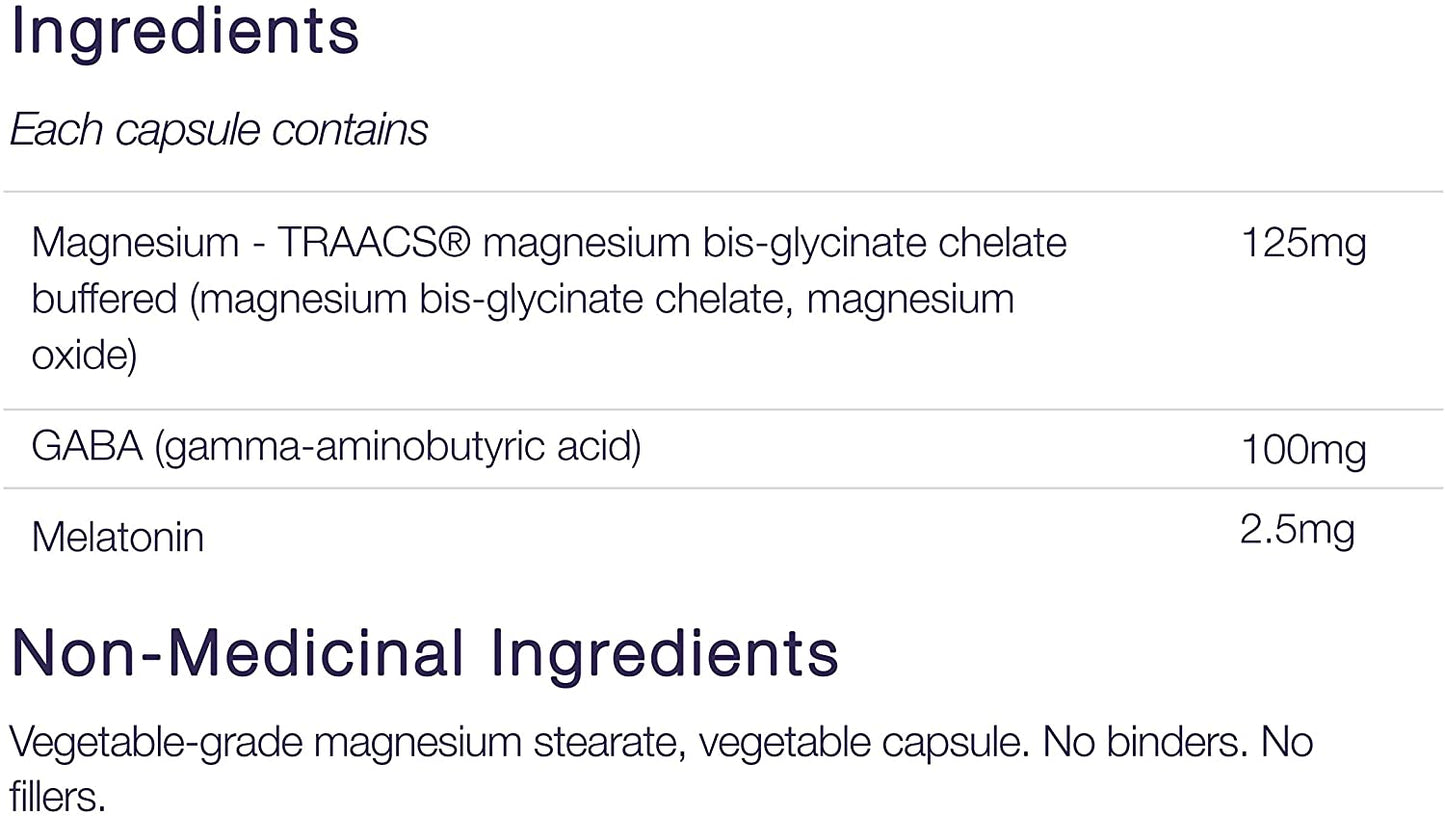Click the word 'Magnesium' starting the first row
The width and height of the screenshot is (1445, 816).
click(x=131, y=243)
